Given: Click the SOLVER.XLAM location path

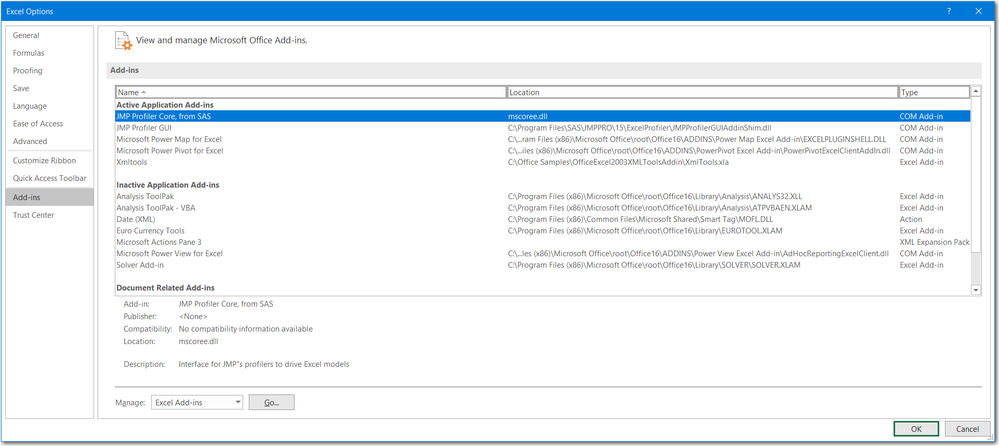Looking at the screenshot, I should click(x=654, y=265).
